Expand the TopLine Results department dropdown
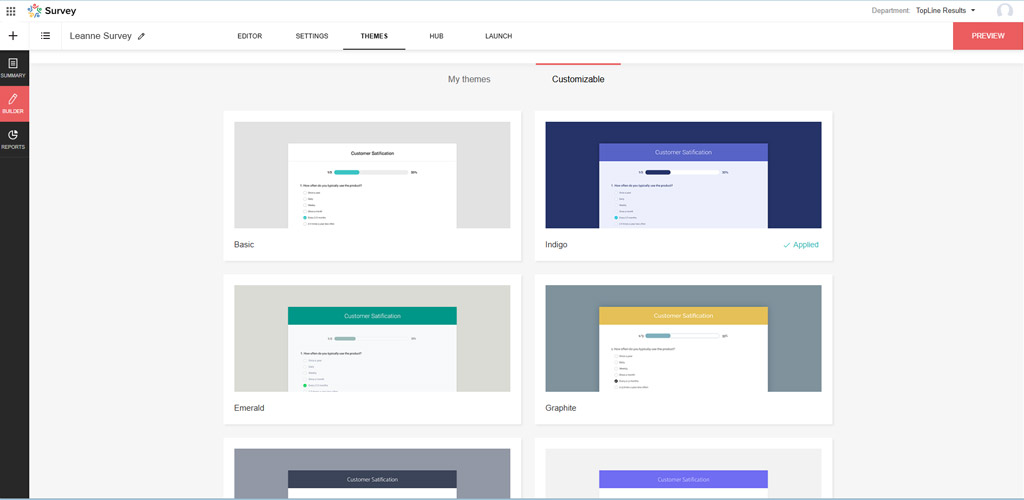 [946, 10]
